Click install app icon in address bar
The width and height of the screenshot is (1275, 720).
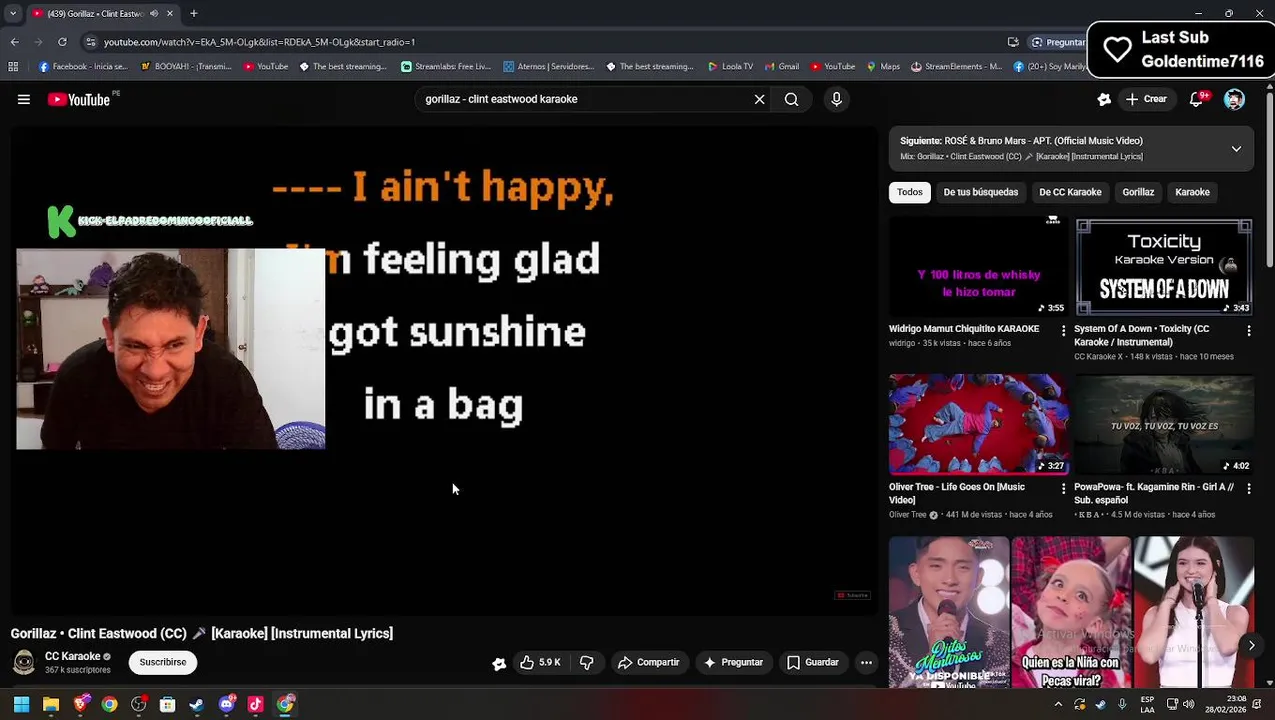pyautogui.click(x=1013, y=42)
